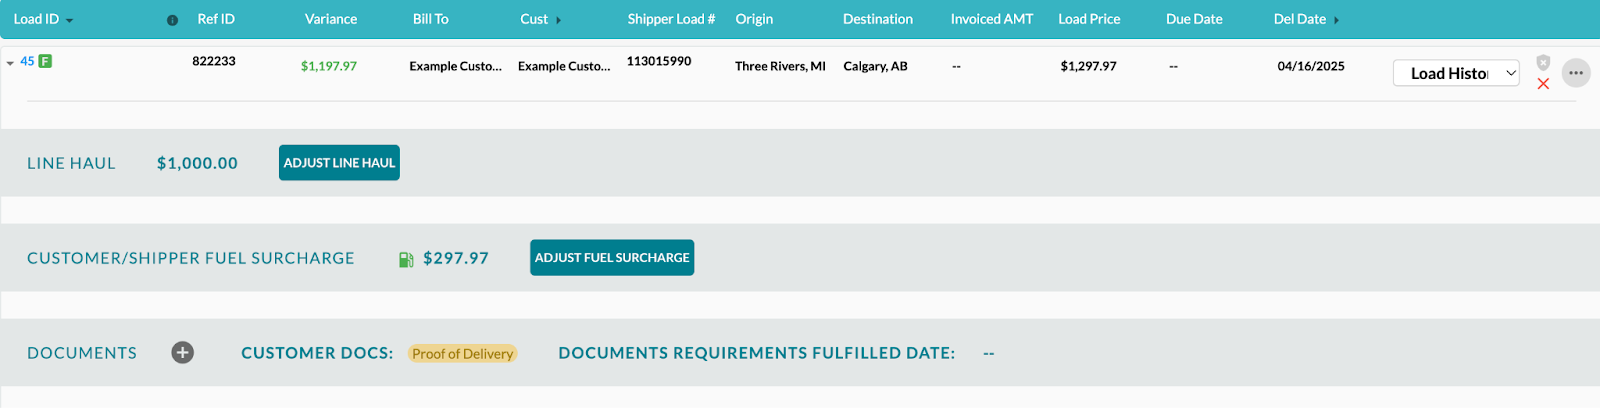Open the three-dot more options menu
1600x408 pixels.
point(1576,73)
